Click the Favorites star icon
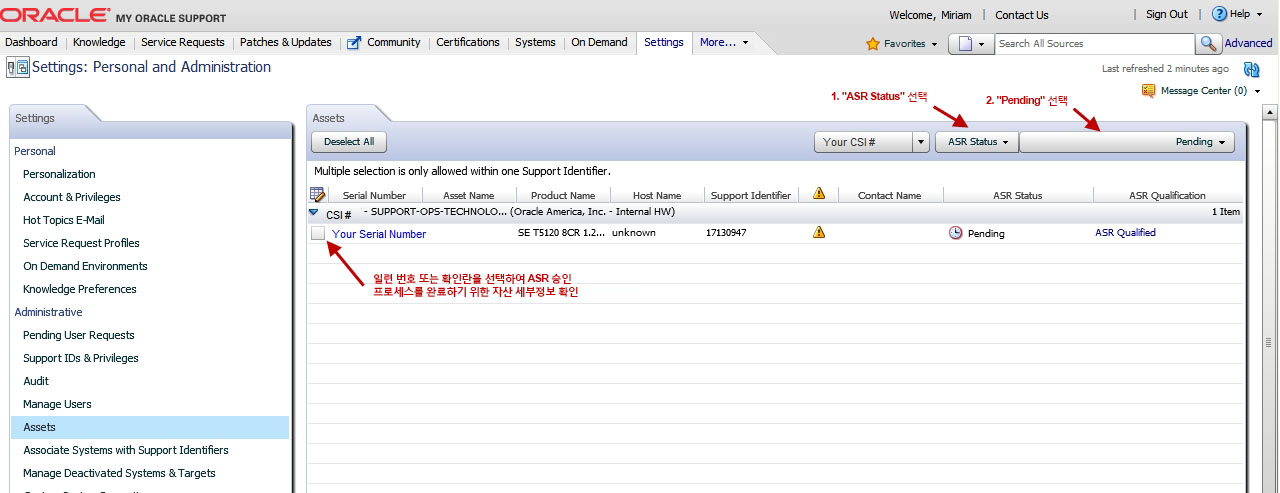This screenshot has height=493, width=1280. [x=872, y=44]
